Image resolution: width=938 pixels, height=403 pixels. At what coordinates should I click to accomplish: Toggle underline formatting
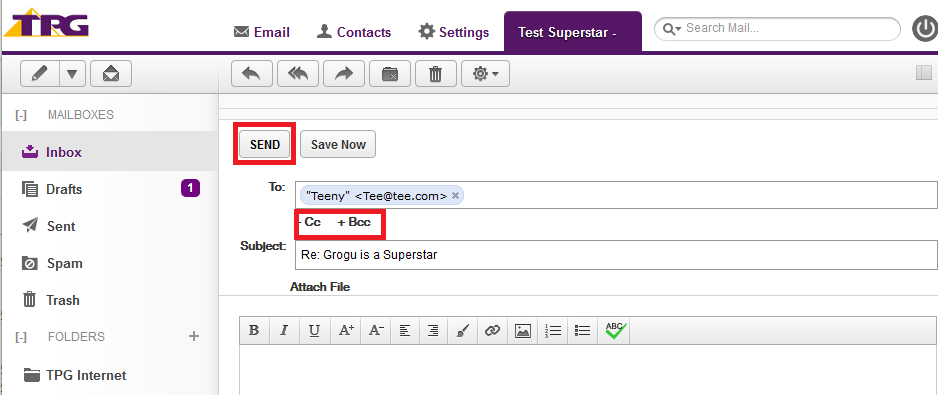coord(314,330)
